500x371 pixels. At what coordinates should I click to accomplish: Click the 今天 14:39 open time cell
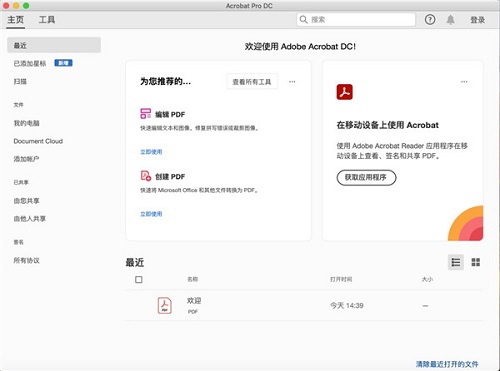point(347,306)
